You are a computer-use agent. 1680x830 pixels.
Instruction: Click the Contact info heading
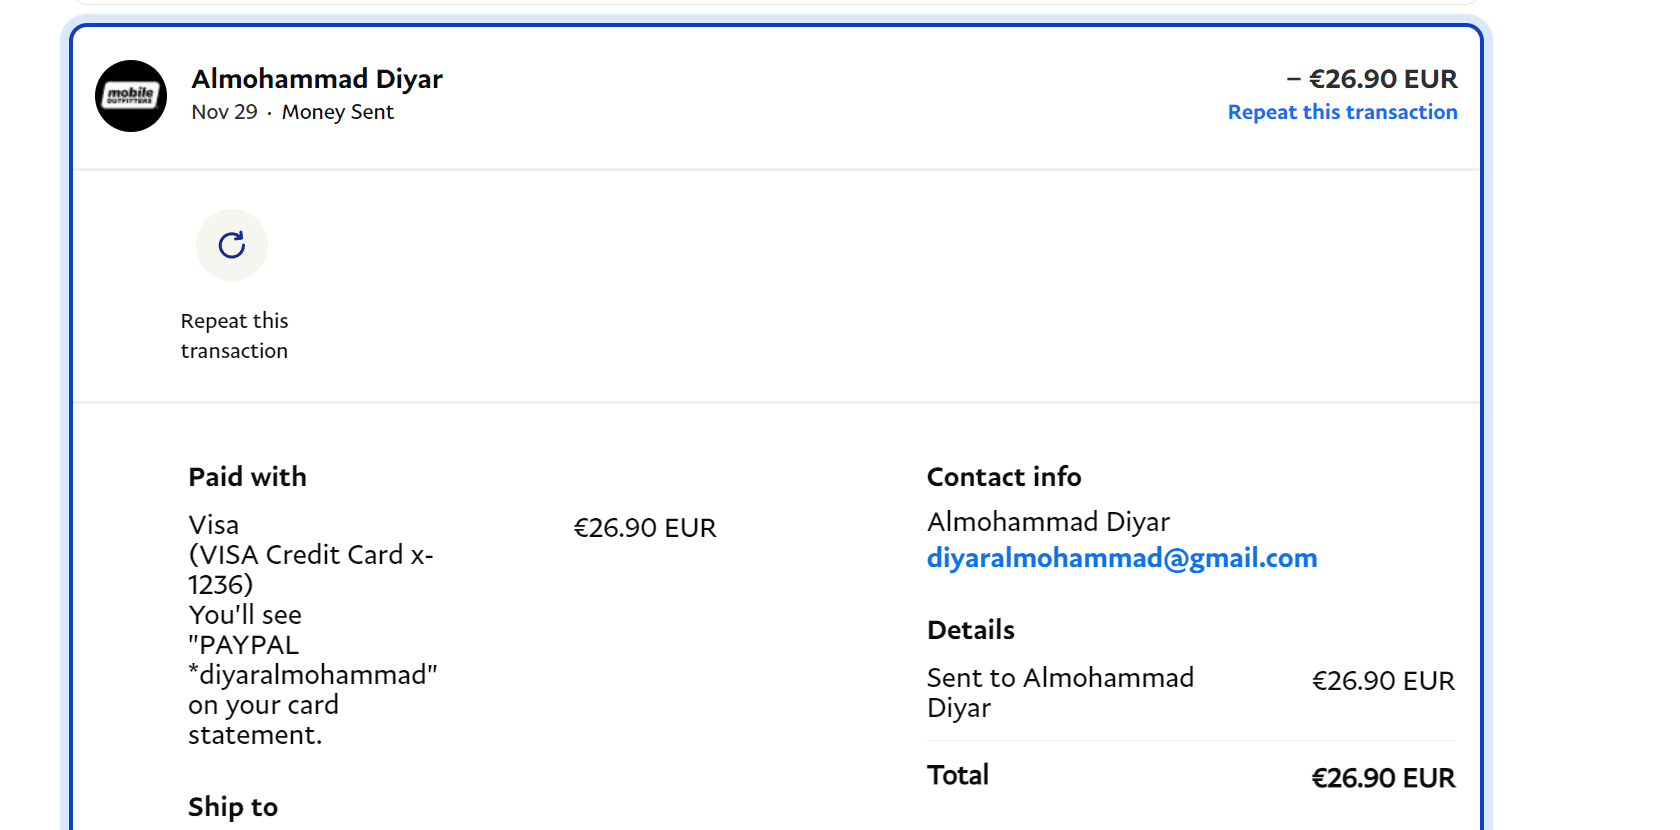(1004, 477)
